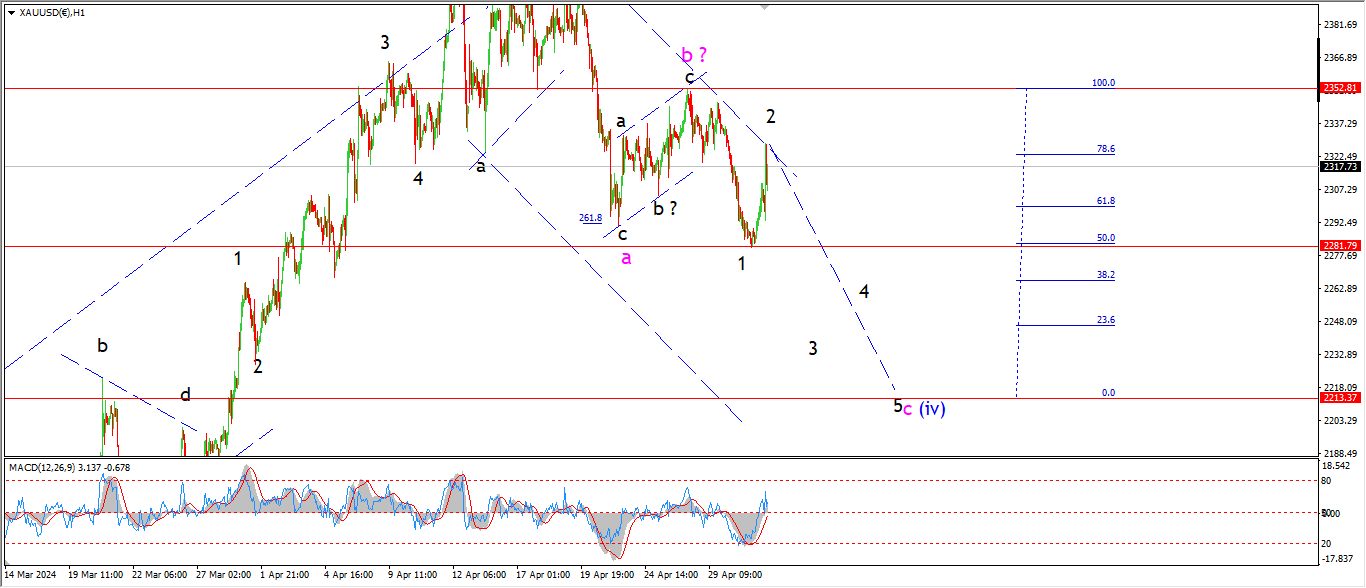Select the blue "(iv)" wave label
Image resolution: width=1366 pixels, height=588 pixels.
932,408
